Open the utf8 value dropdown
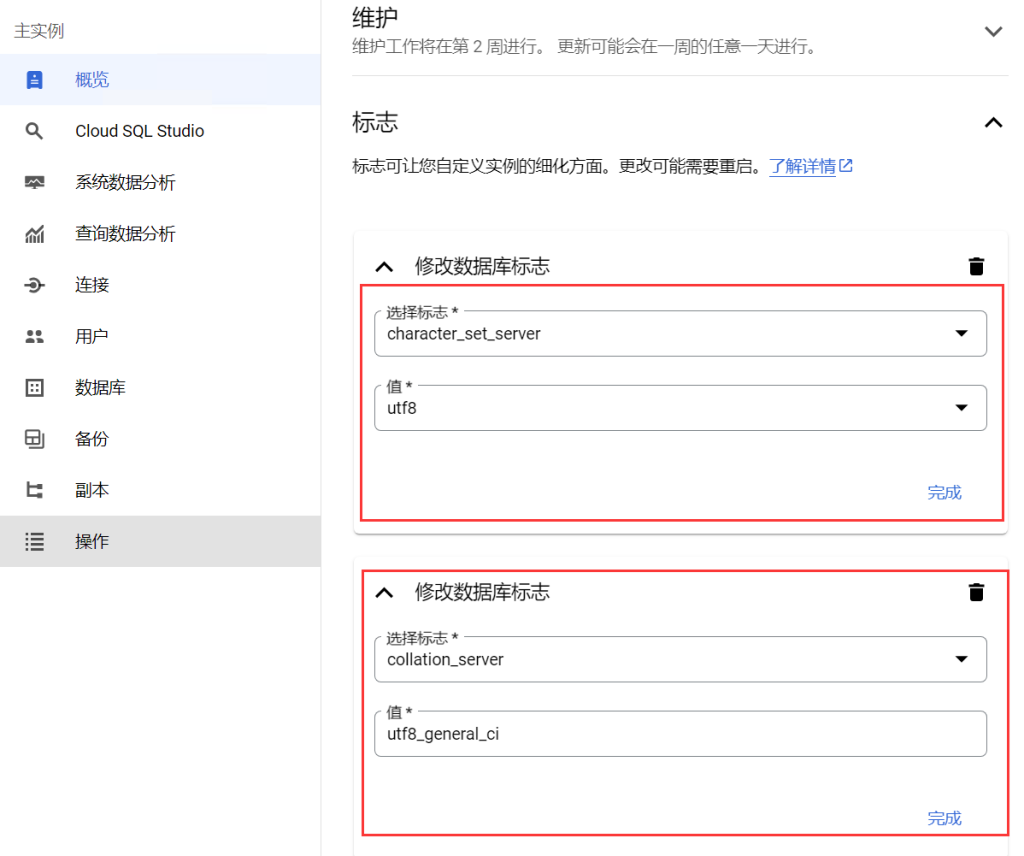The height and width of the screenshot is (856, 1024). (x=680, y=408)
